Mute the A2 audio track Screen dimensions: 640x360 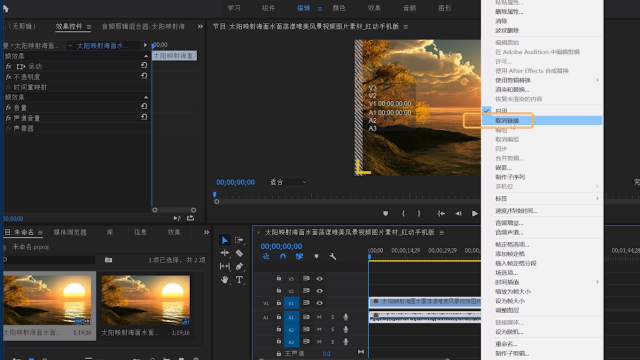319,329
